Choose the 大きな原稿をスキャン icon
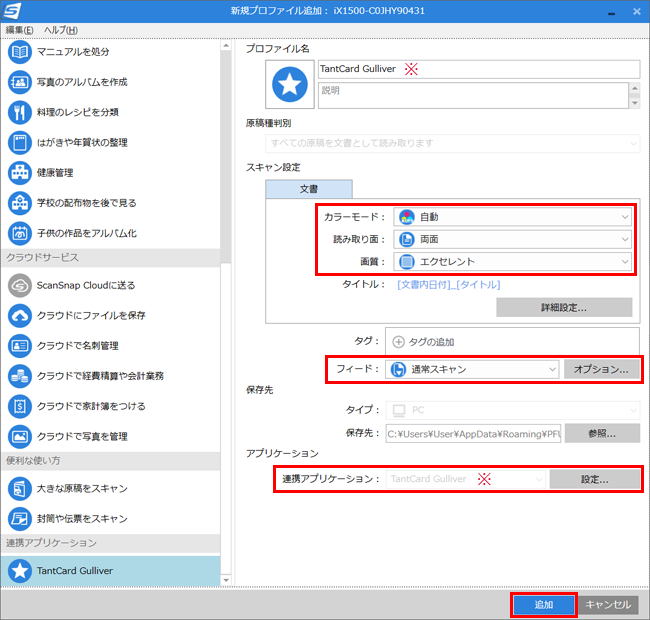The image size is (650, 620). [x=19, y=489]
